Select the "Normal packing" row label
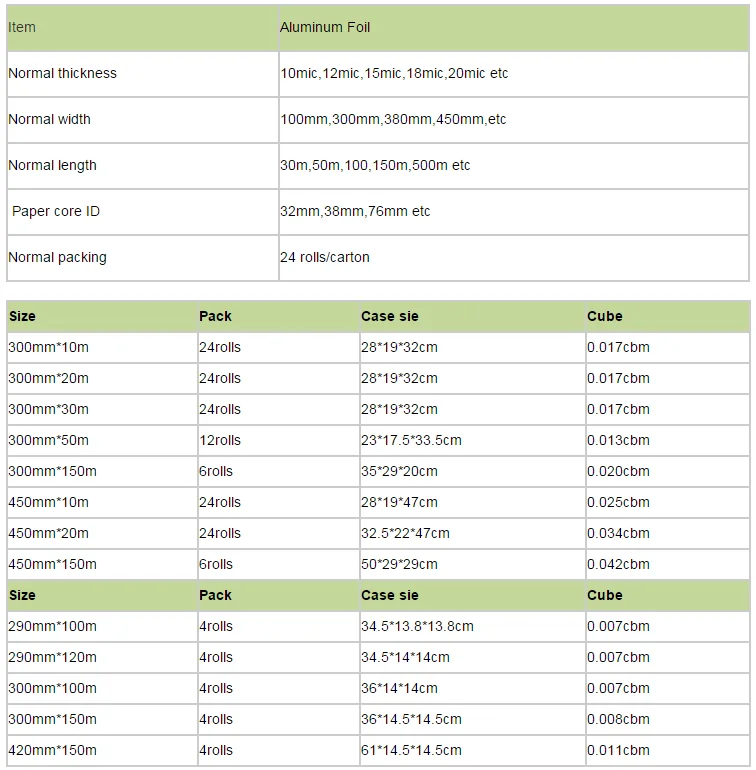Viewport: 756px width, 770px height. [57, 257]
